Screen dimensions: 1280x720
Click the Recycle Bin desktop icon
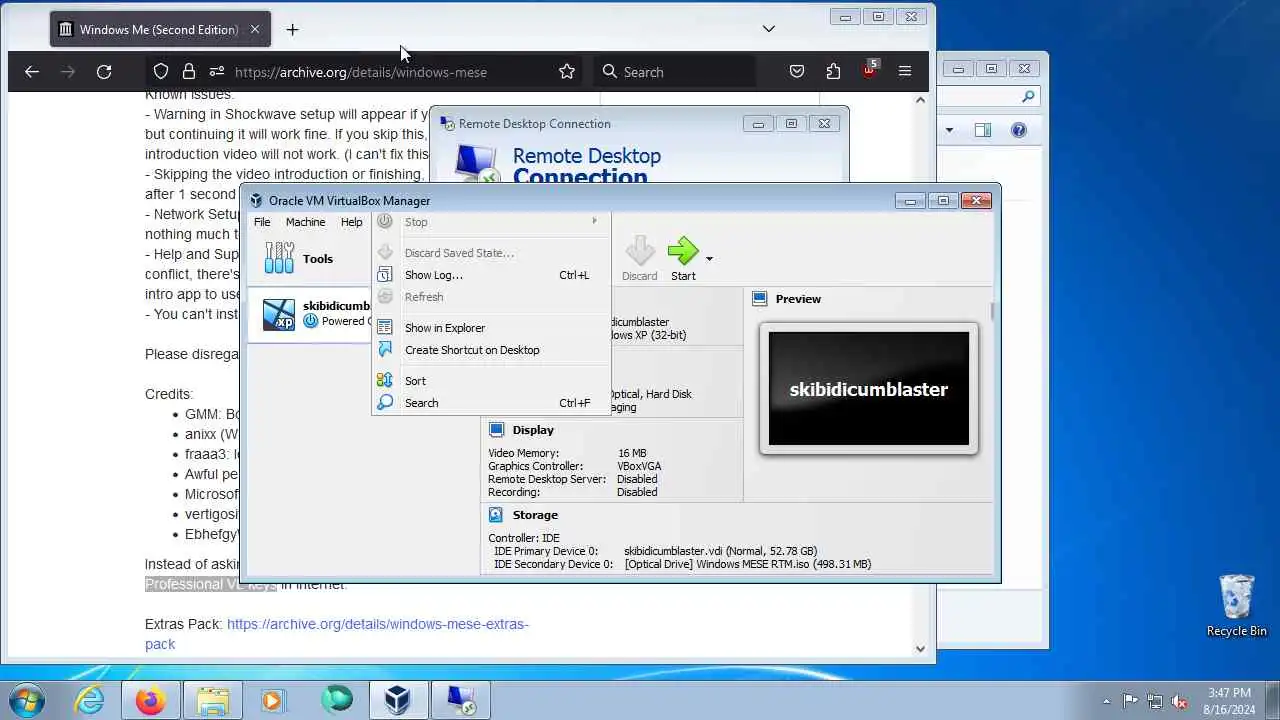[1237, 606]
